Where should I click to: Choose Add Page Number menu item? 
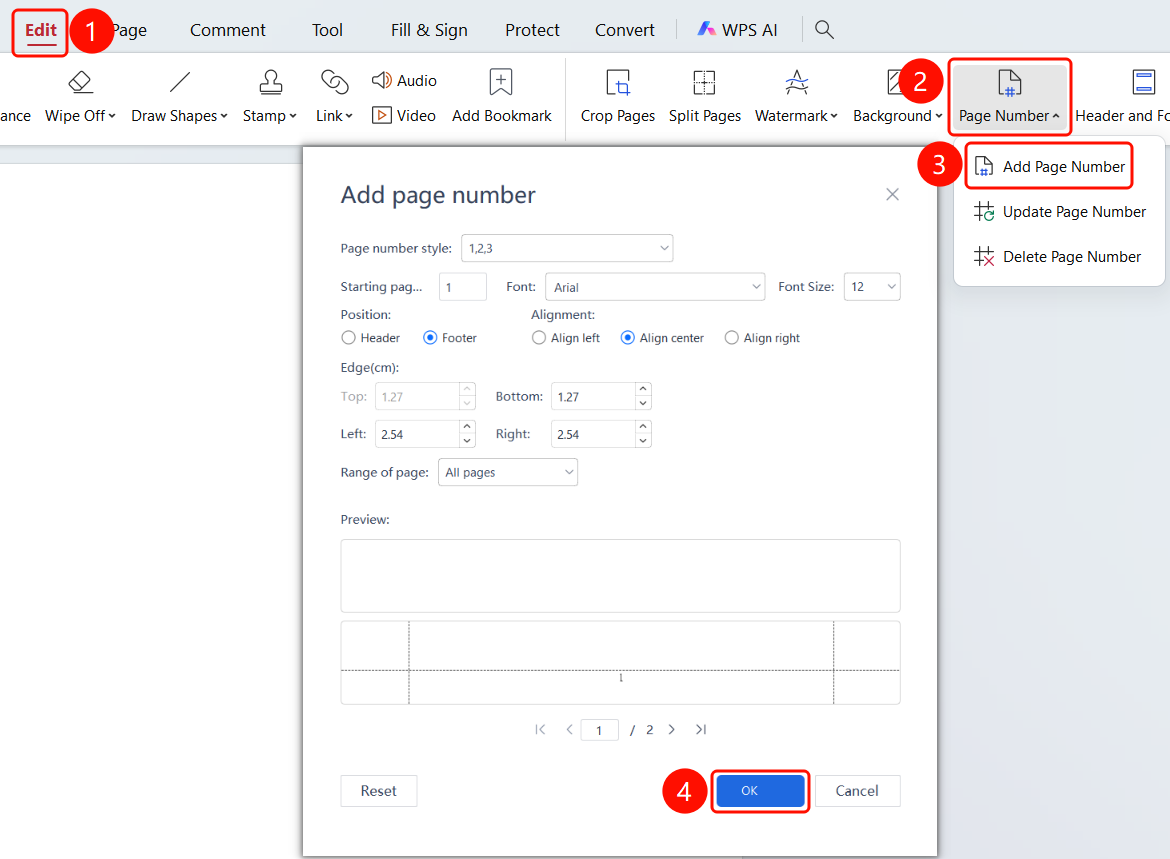[1049, 166]
